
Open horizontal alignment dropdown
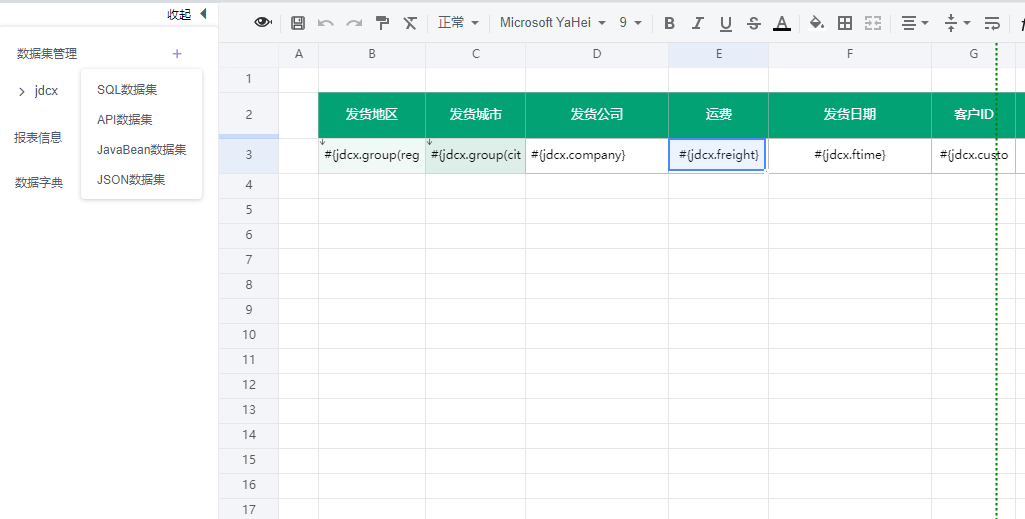click(x=915, y=23)
